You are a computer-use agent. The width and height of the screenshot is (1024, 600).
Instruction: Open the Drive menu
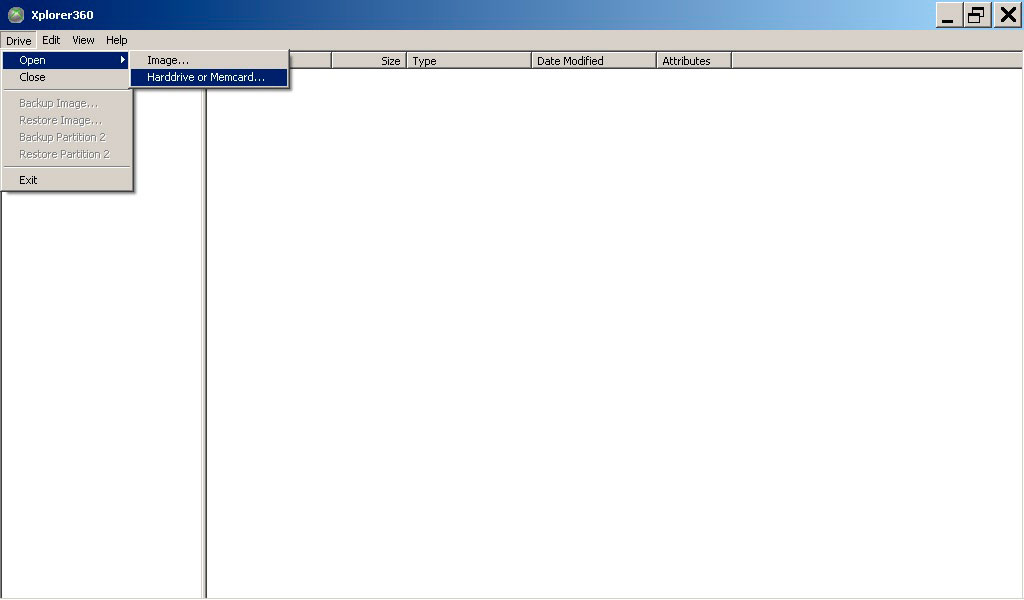(18, 40)
